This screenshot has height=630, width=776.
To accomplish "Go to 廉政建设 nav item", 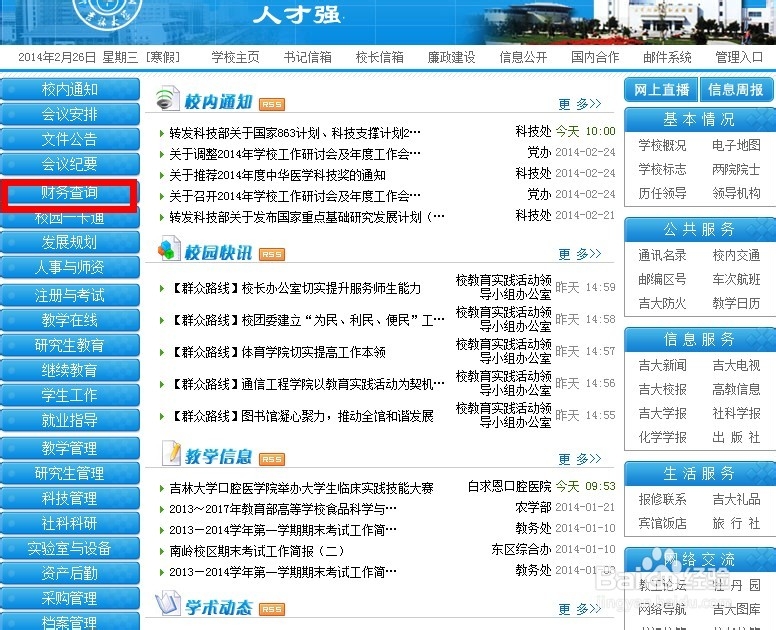I will (451, 57).
